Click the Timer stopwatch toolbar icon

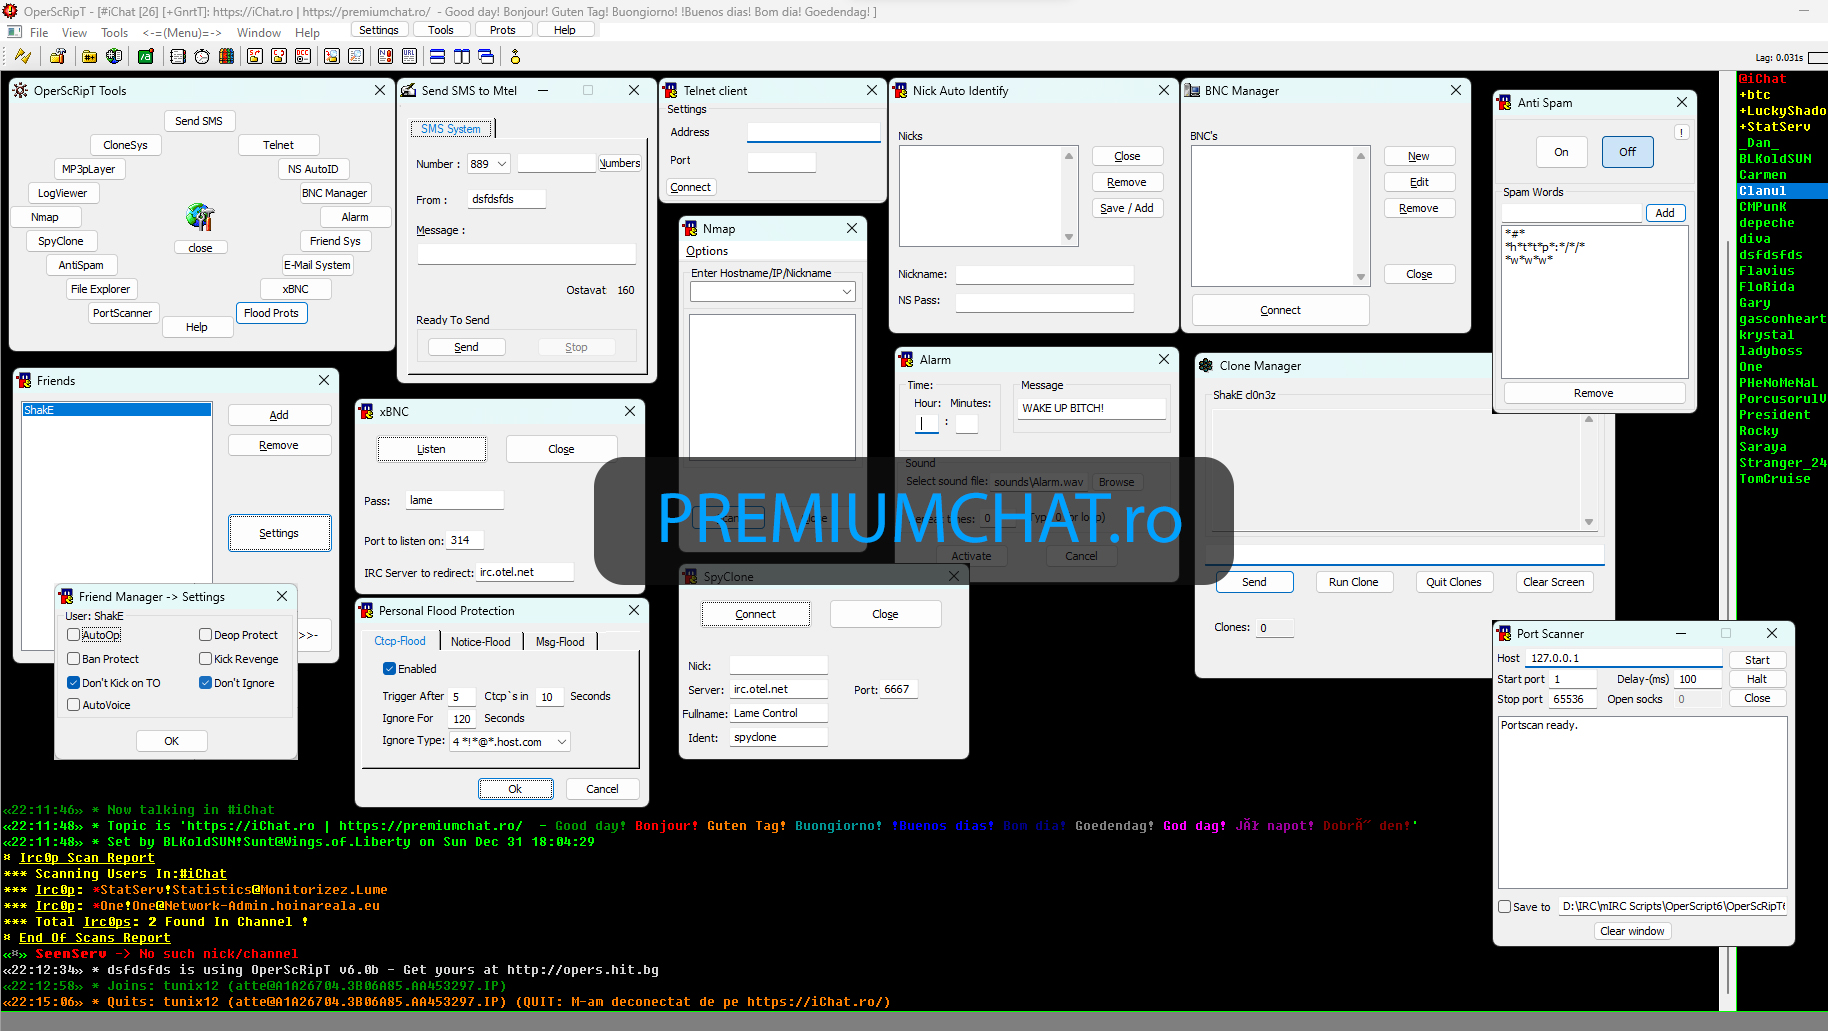[202, 56]
